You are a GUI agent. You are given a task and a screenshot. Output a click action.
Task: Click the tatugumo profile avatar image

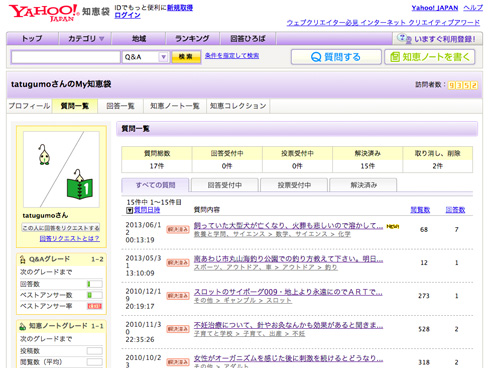click(x=61, y=169)
